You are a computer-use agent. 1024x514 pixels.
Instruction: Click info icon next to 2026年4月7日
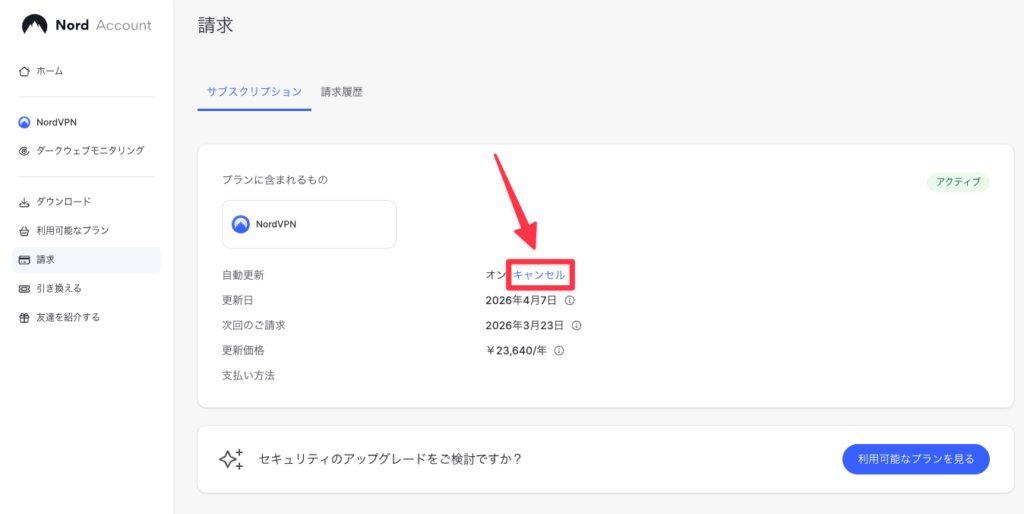[569, 300]
